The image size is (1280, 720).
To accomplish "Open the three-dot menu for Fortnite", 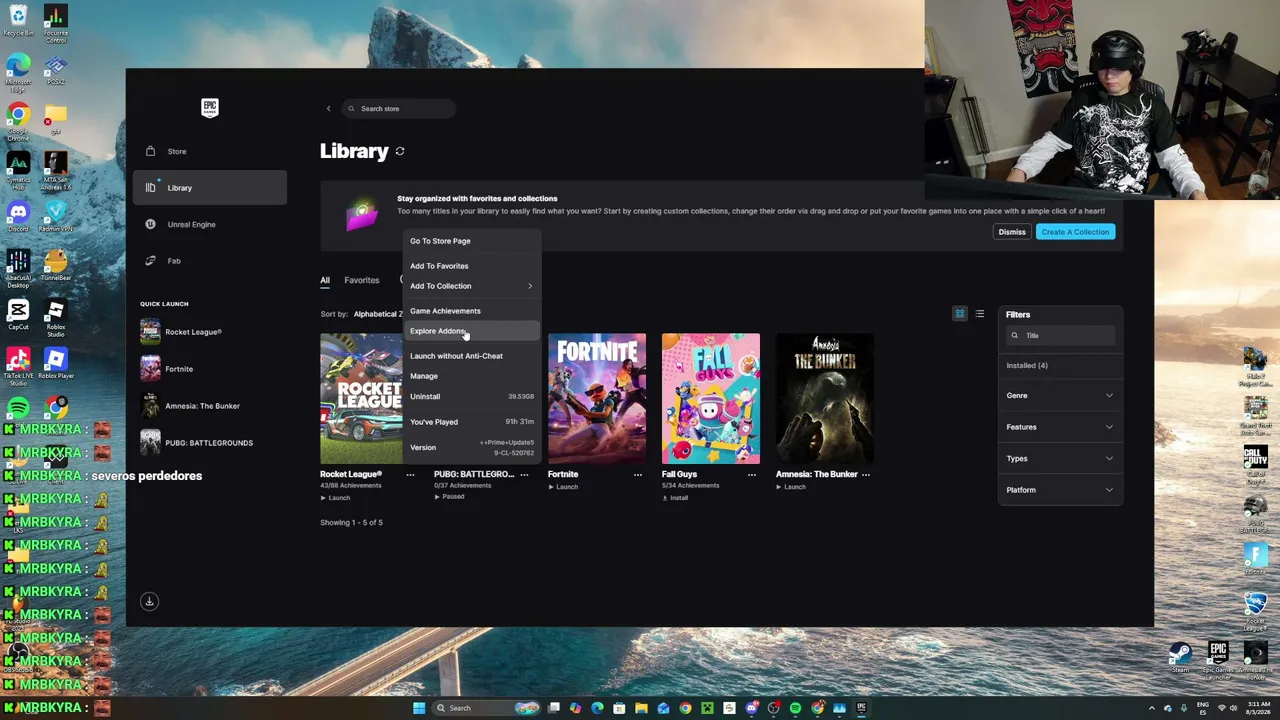I will (x=638, y=474).
